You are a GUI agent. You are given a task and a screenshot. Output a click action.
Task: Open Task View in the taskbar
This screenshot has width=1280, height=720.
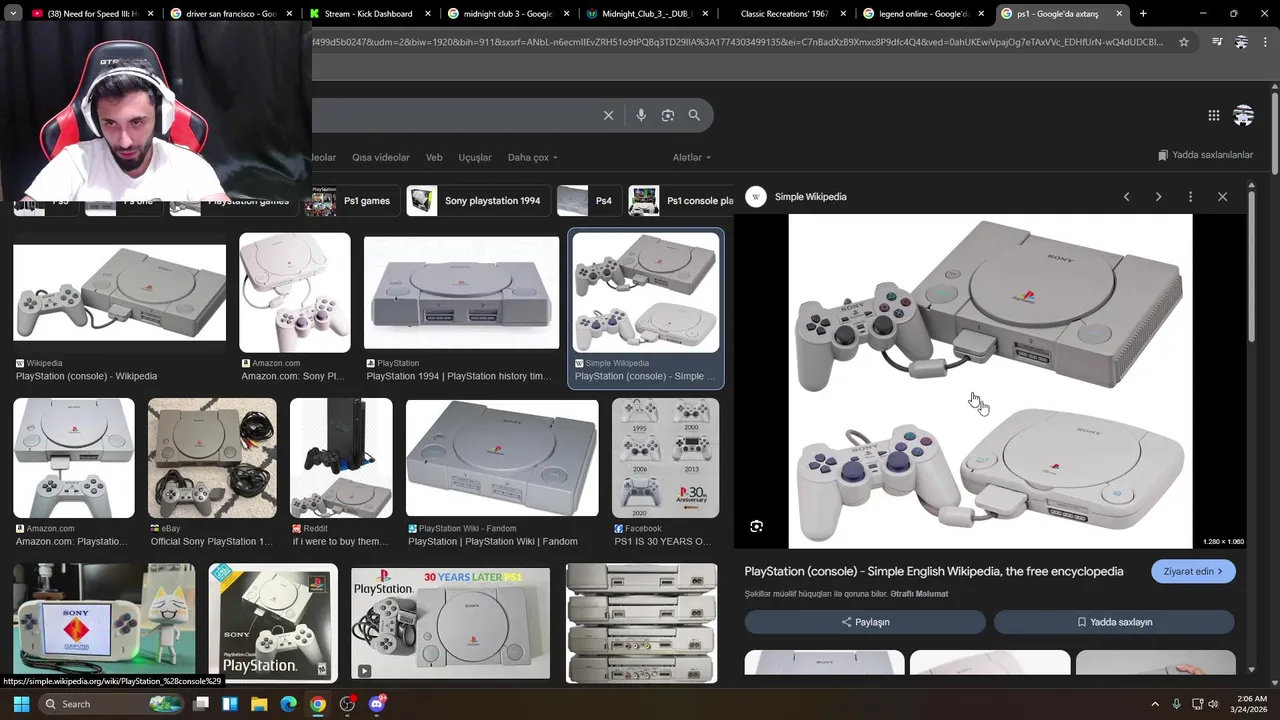tap(201, 704)
